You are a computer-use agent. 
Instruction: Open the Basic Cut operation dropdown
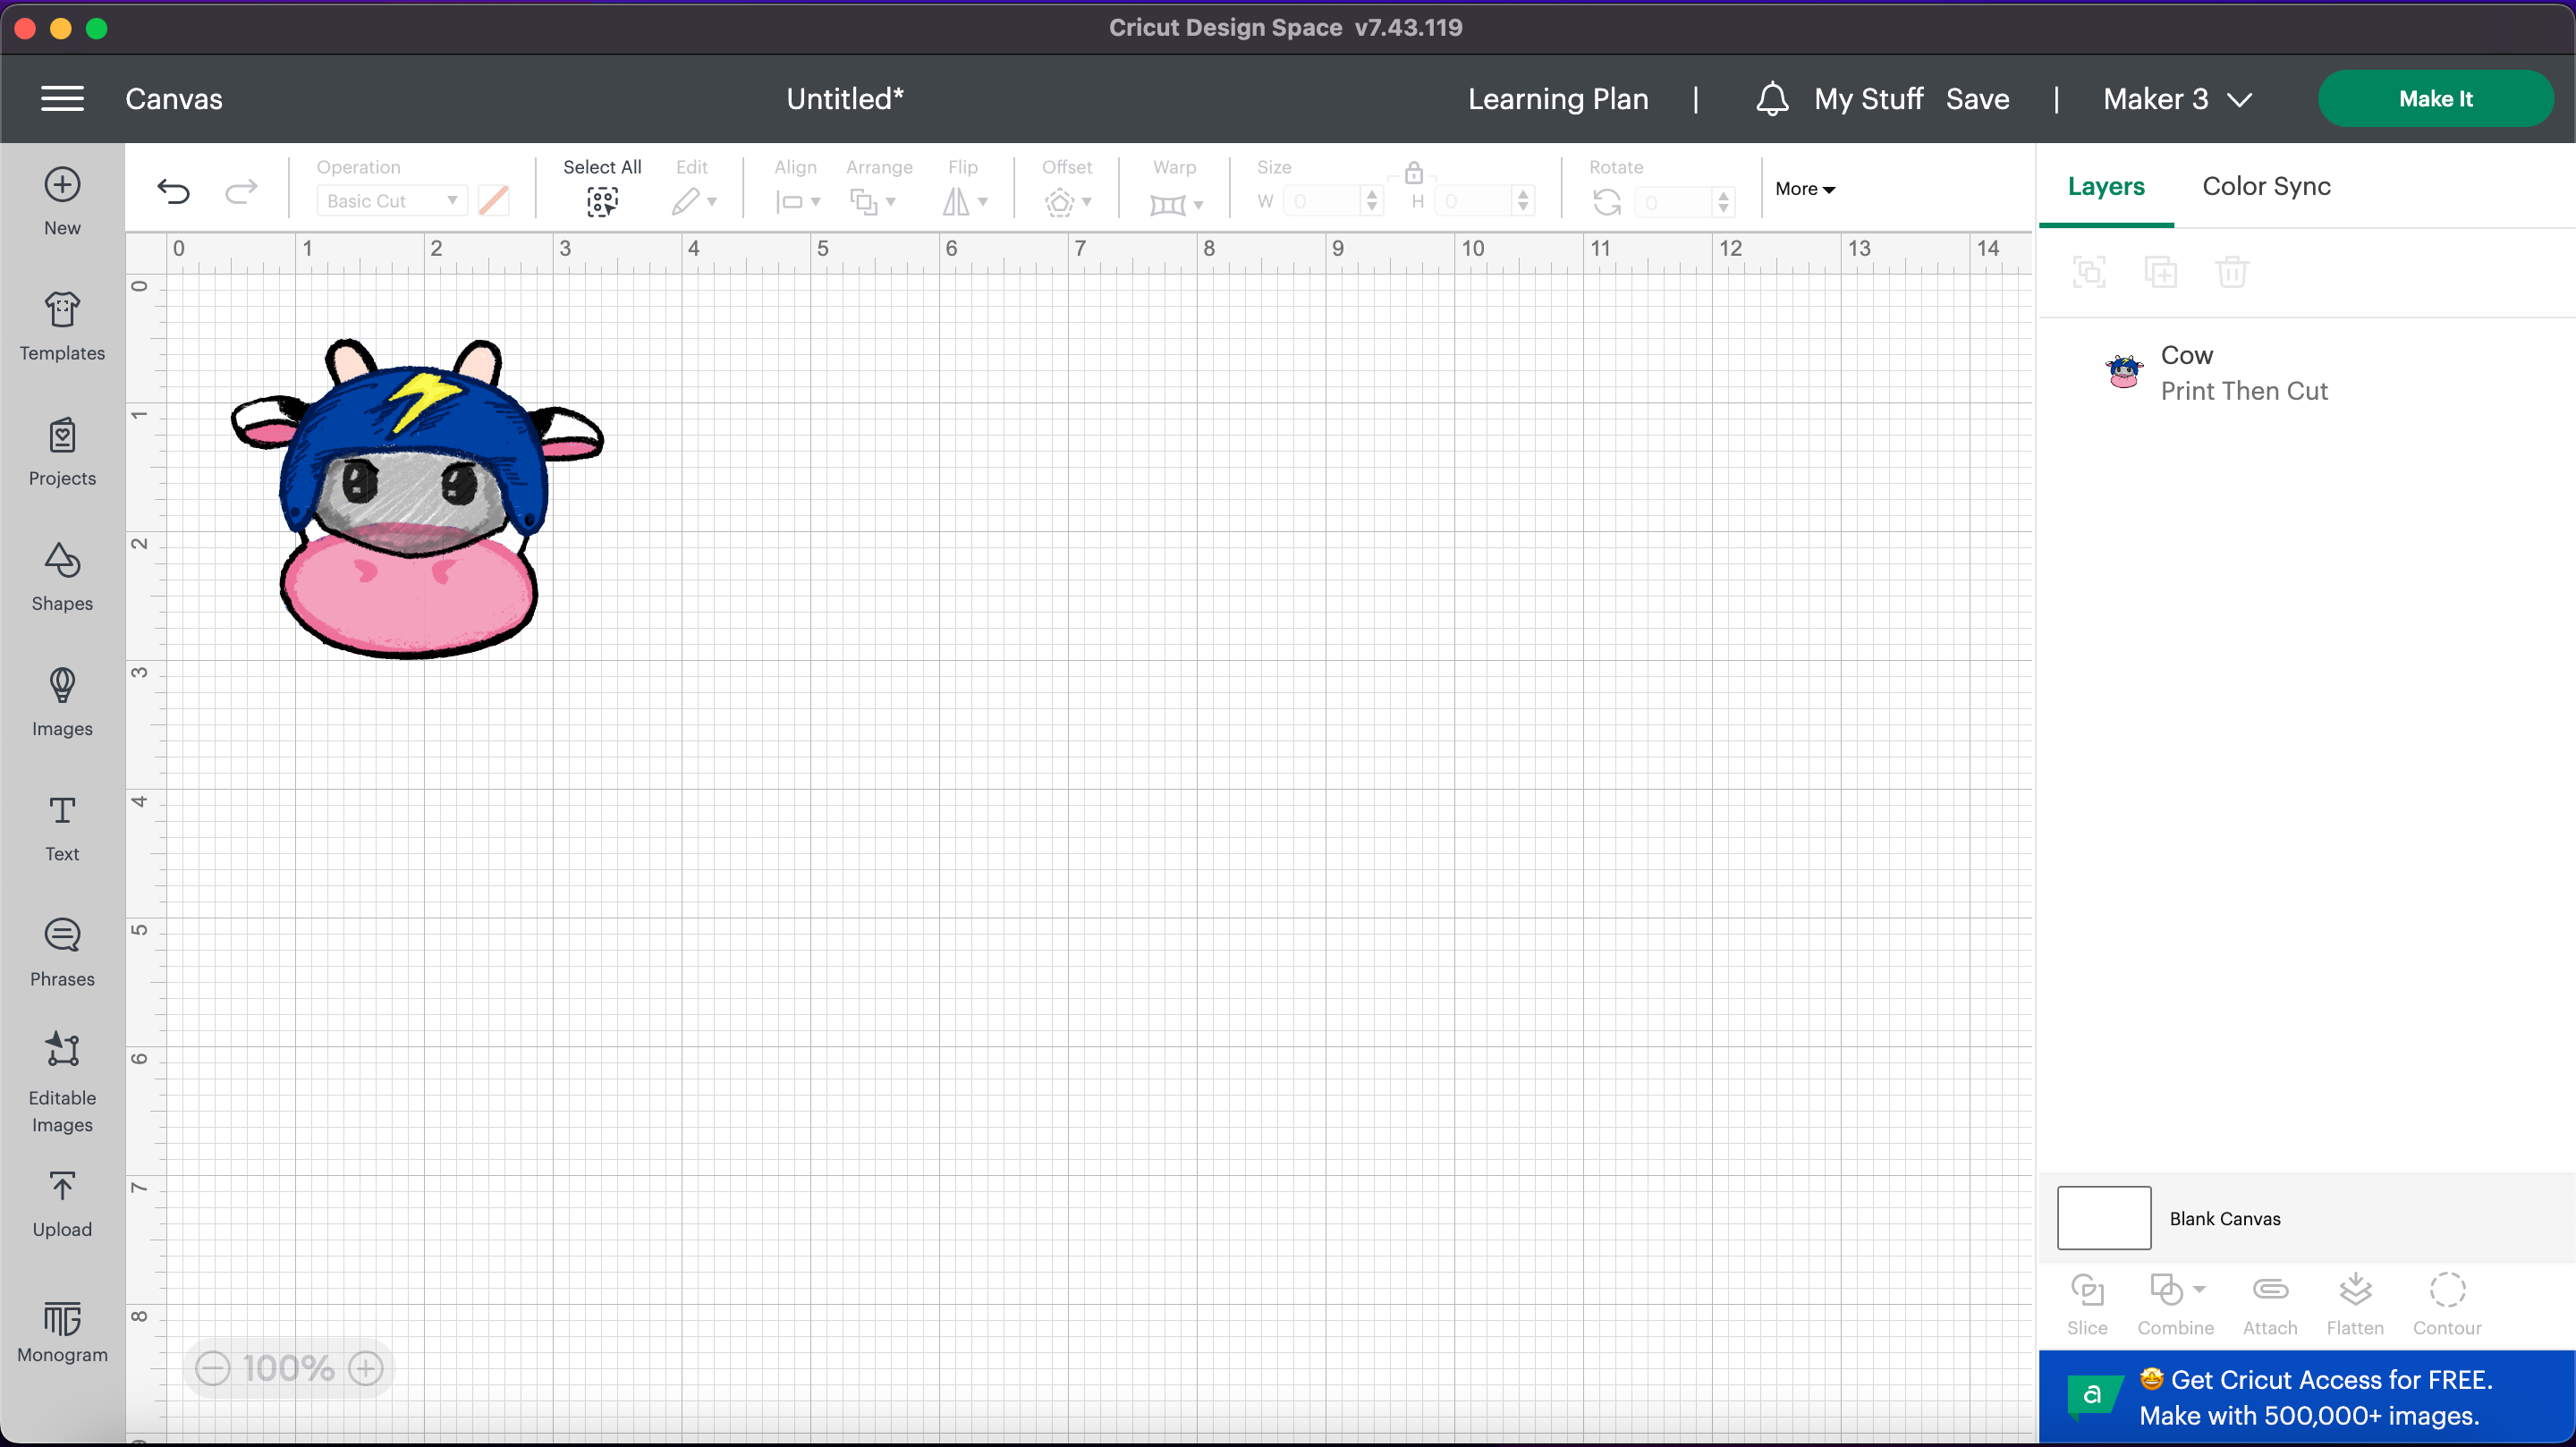pos(390,200)
